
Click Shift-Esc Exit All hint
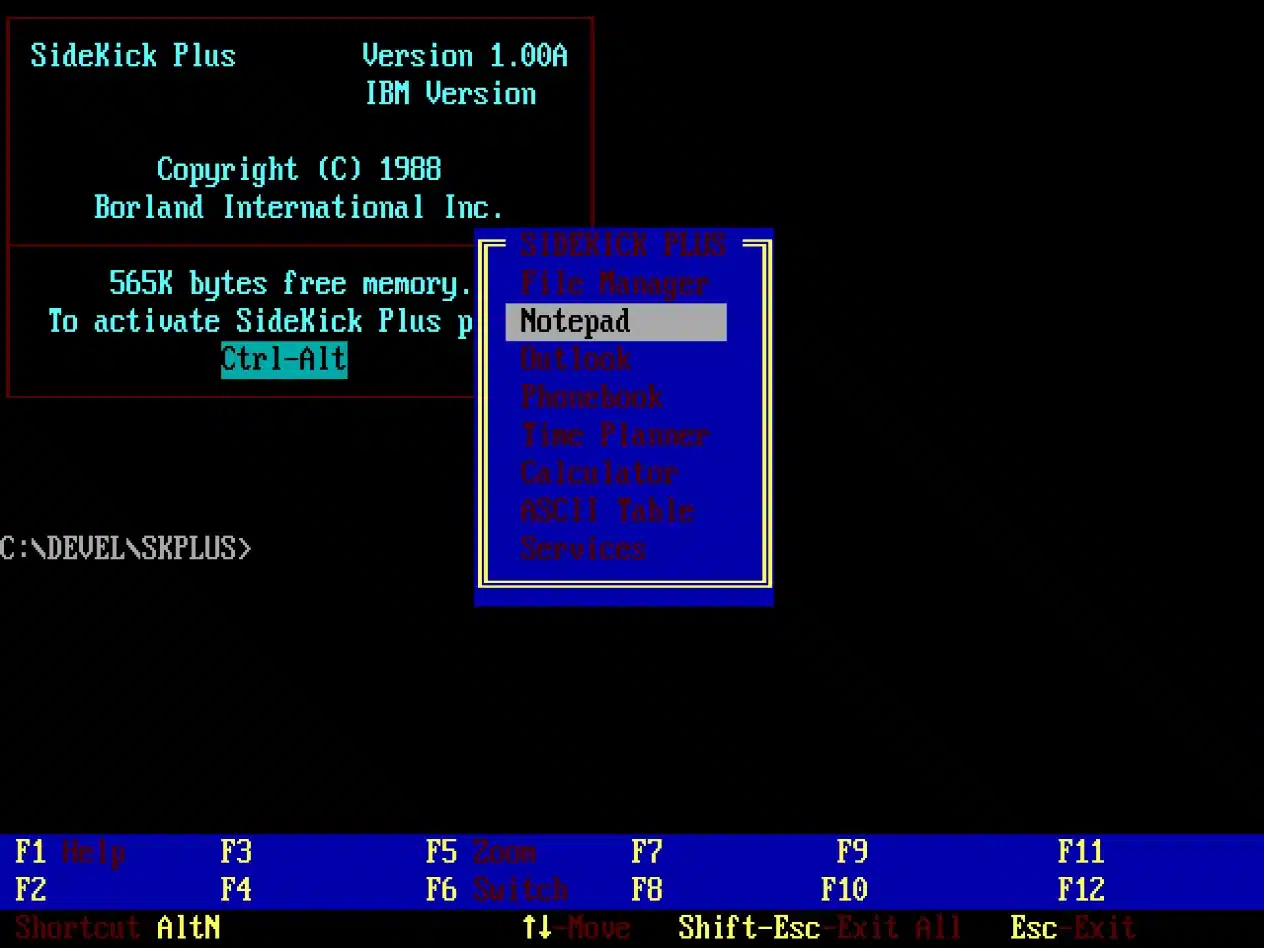pos(820,927)
